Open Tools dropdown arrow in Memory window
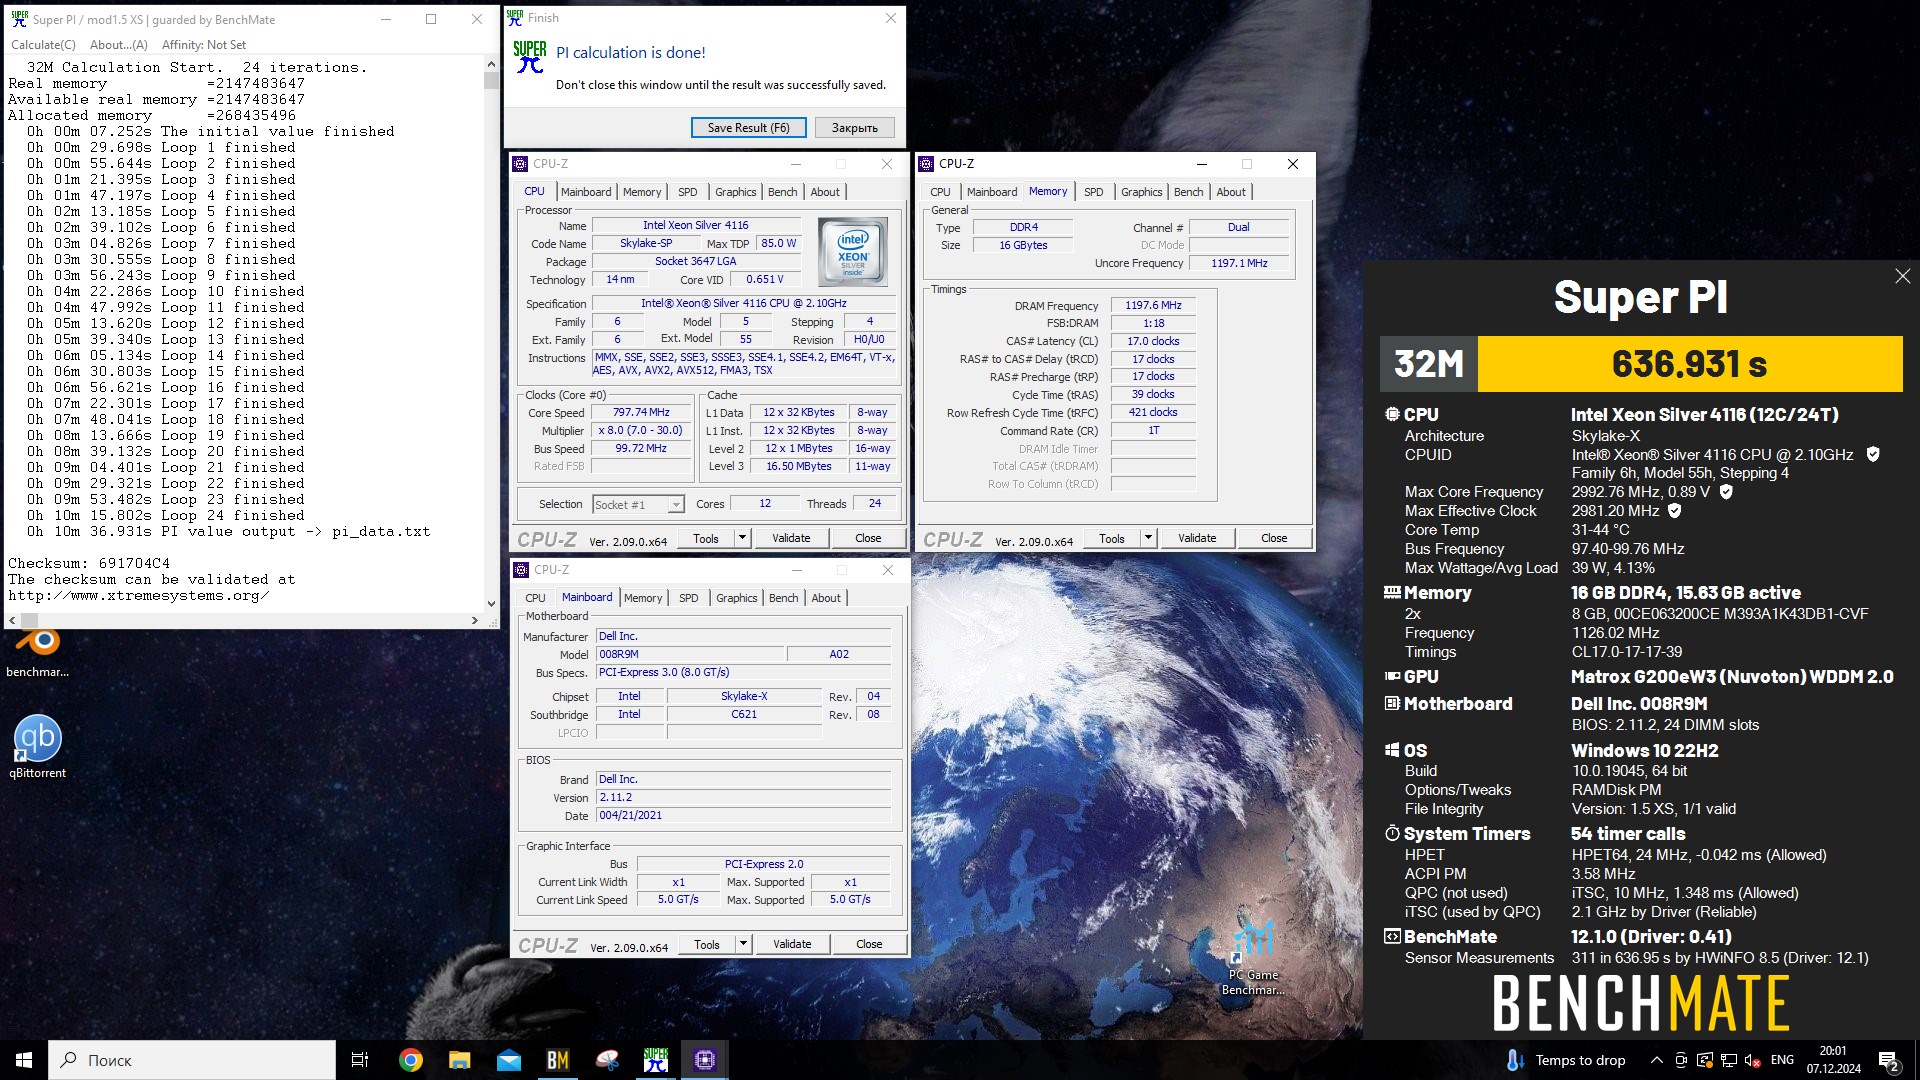This screenshot has width=1920, height=1080. [x=1148, y=538]
